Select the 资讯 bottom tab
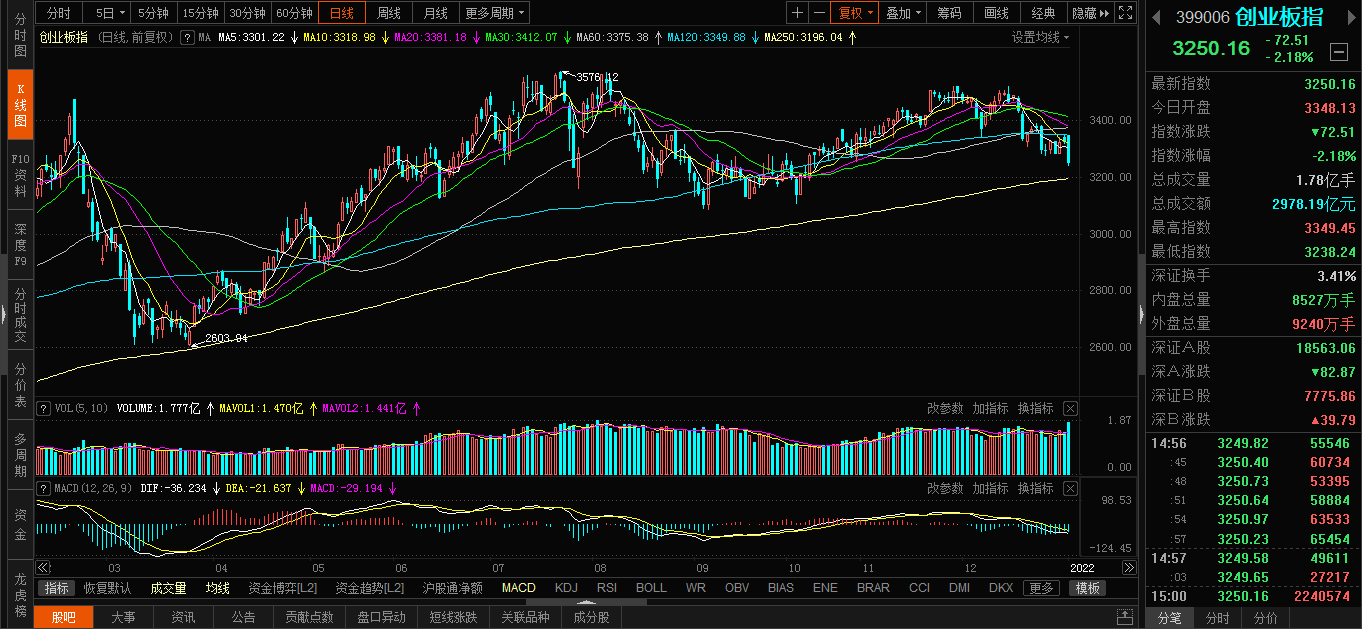Screen dimensions: 1362x629 point(183,617)
